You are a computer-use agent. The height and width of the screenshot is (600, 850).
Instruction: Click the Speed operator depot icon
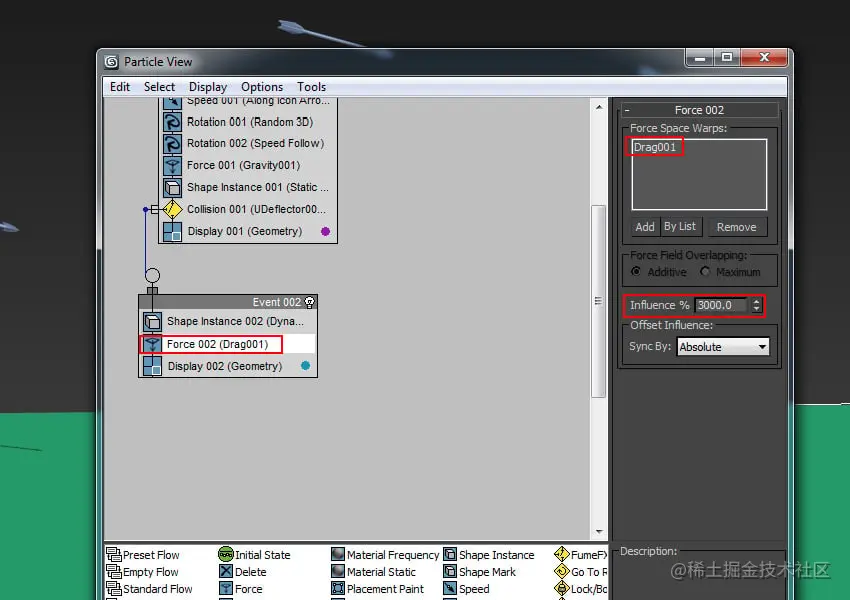pyautogui.click(x=450, y=588)
